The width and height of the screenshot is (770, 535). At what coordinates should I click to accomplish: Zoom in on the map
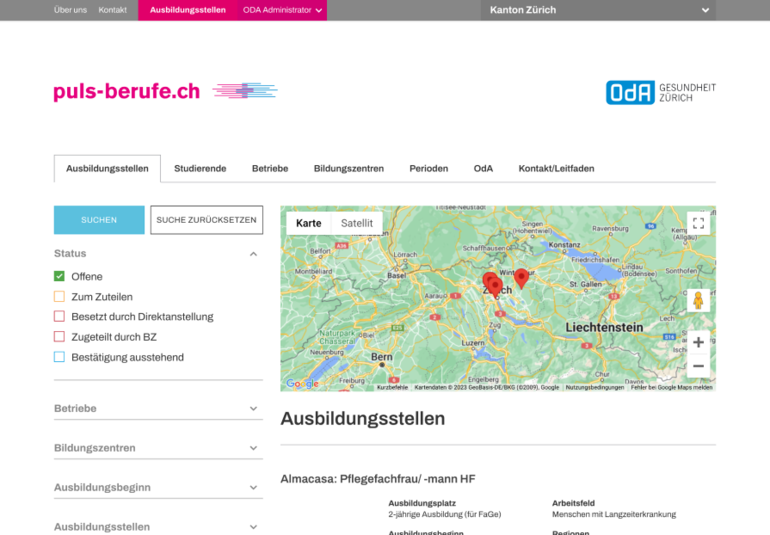pyautogui.click(x=698, y=342)
